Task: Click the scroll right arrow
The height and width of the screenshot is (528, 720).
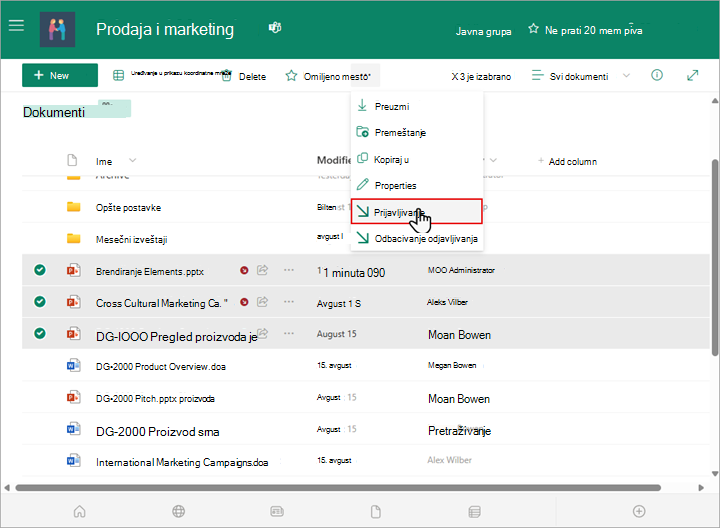Action: [701, 488]
